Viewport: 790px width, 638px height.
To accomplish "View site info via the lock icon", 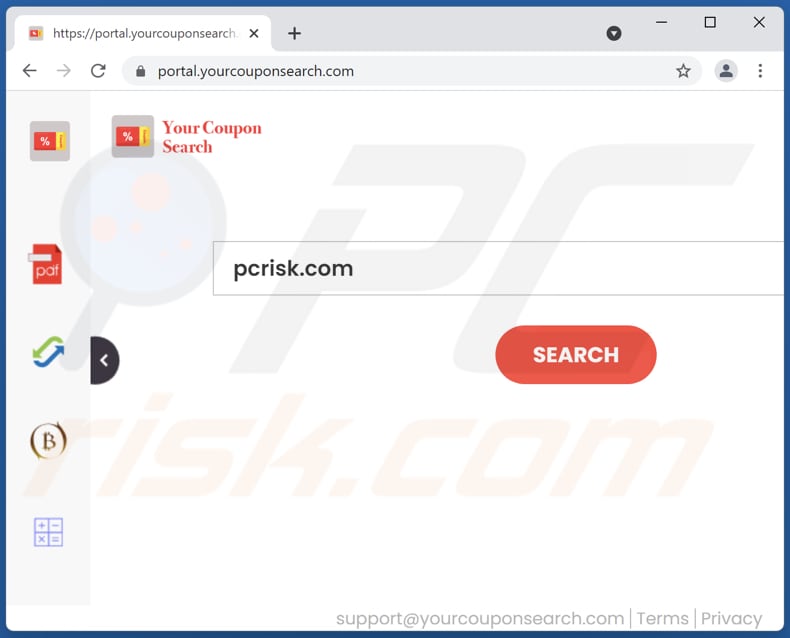I will pyautogui.click(x=141, y=71).
